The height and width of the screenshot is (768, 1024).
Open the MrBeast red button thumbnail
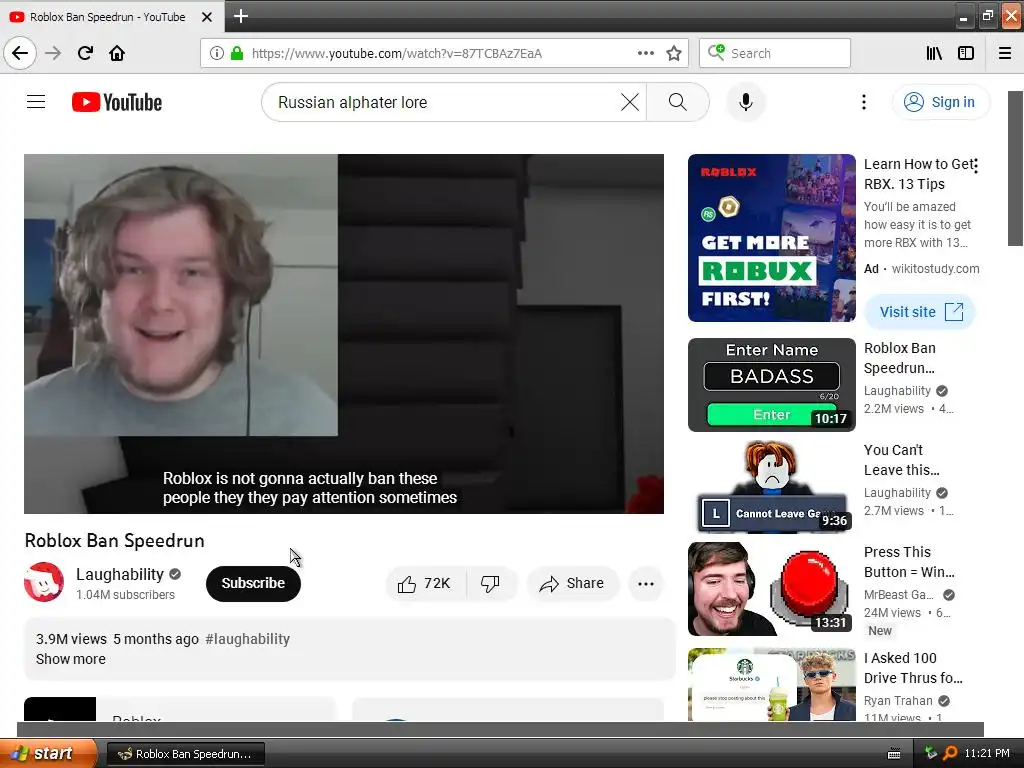771,588
